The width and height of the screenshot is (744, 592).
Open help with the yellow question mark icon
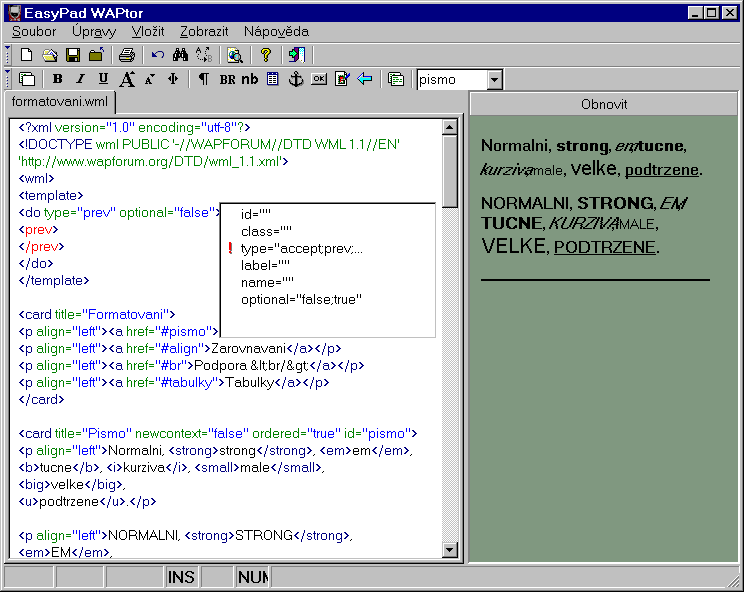(x=266, y=55)
